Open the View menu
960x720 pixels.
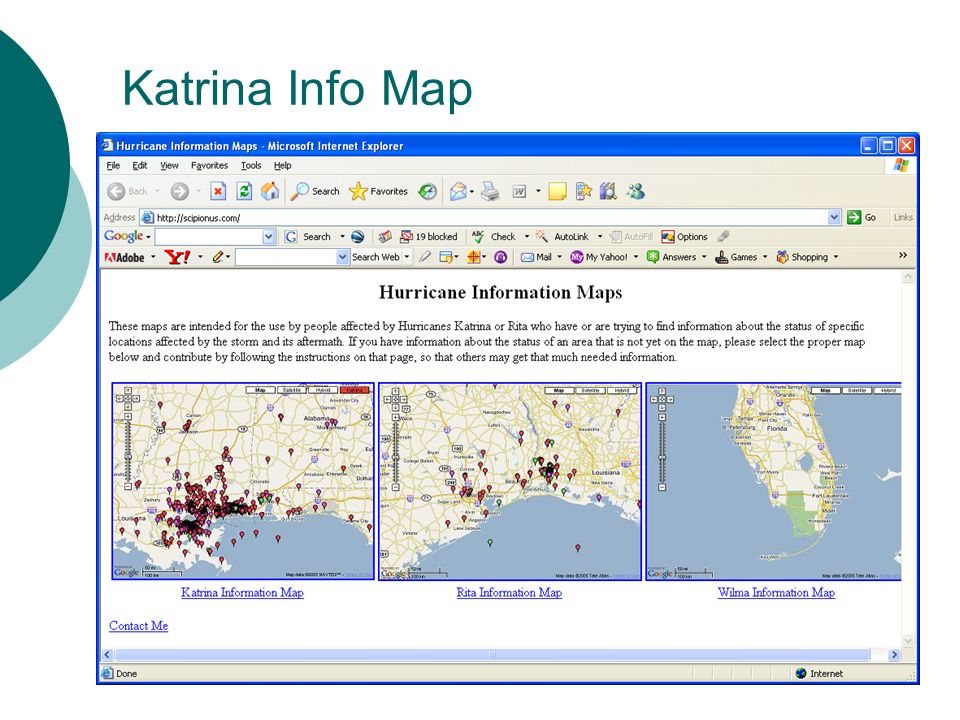[169, 165]
